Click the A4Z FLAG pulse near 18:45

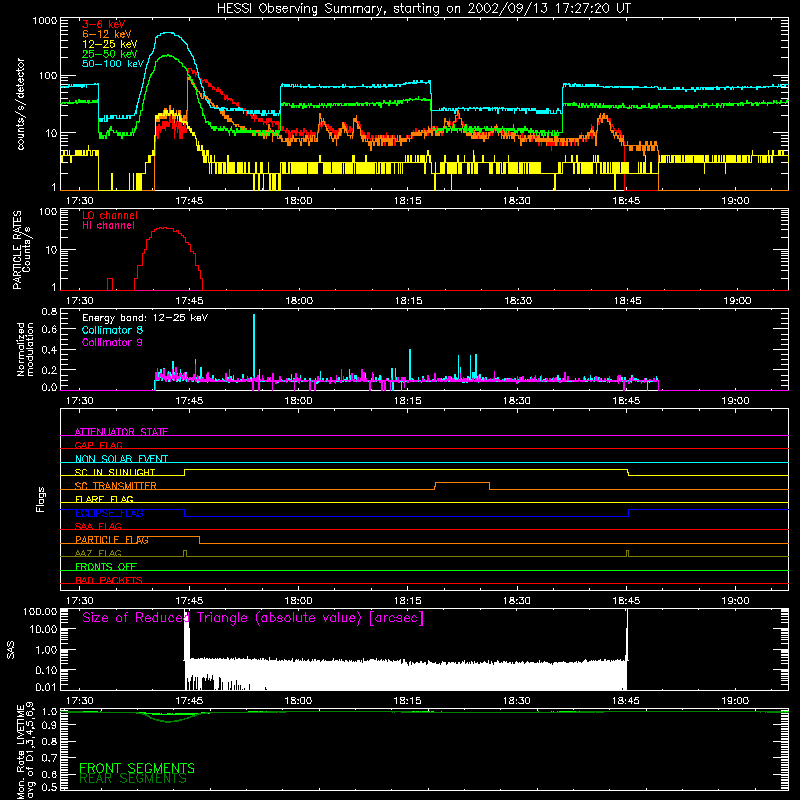coord(628,553)
